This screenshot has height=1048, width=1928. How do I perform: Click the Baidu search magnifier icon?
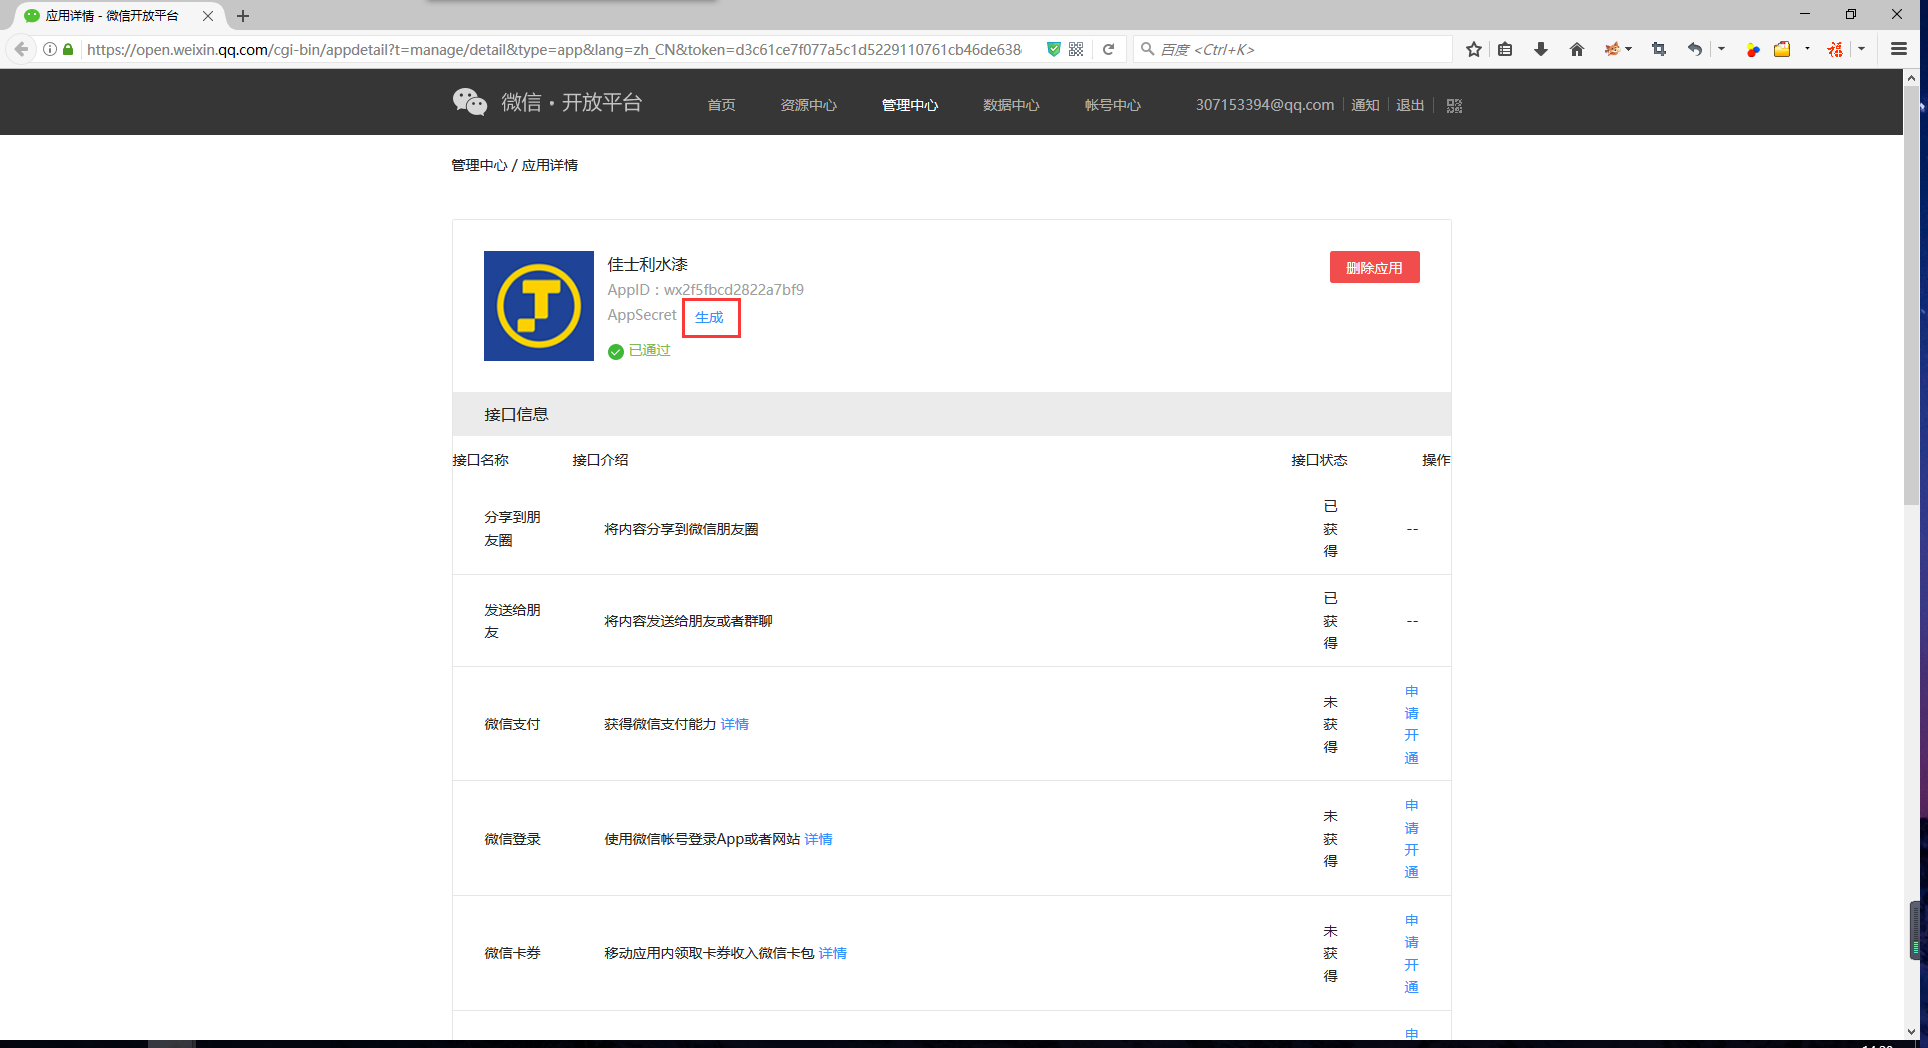tap(1148, 49)
